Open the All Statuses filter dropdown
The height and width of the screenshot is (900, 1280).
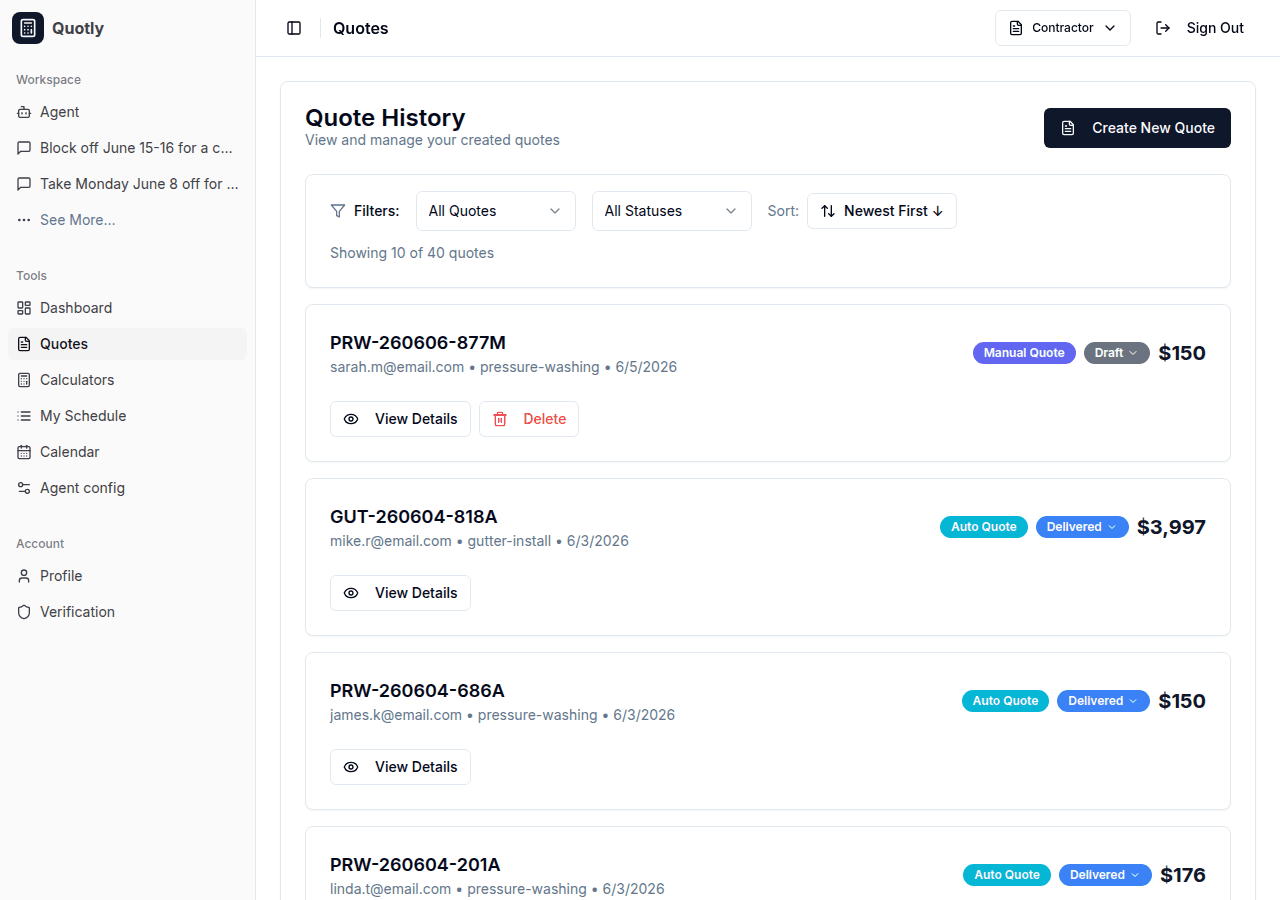672,211
